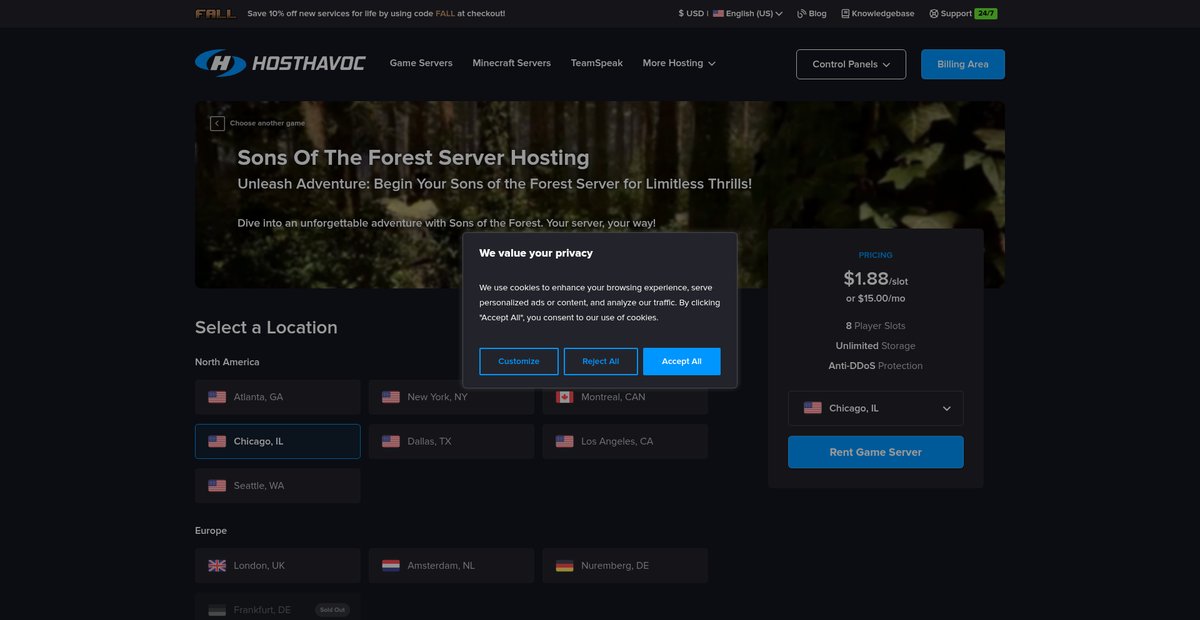
Task: Select Chicago, IL location card
Action: click(278, 441)
